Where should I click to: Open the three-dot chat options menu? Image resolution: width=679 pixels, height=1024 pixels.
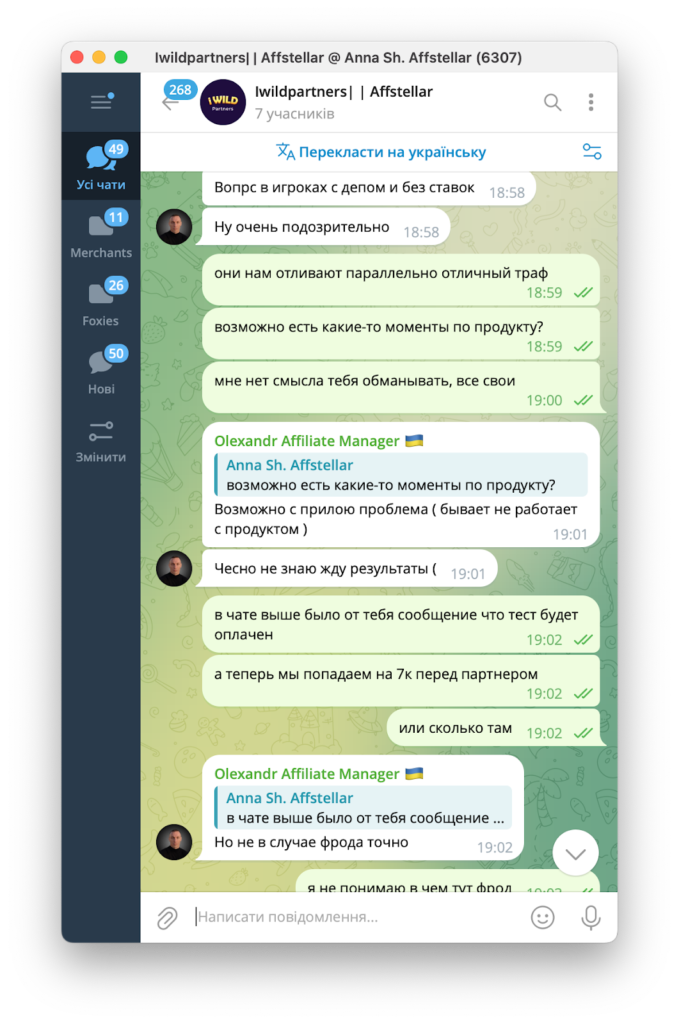click(x=591, y=102)
